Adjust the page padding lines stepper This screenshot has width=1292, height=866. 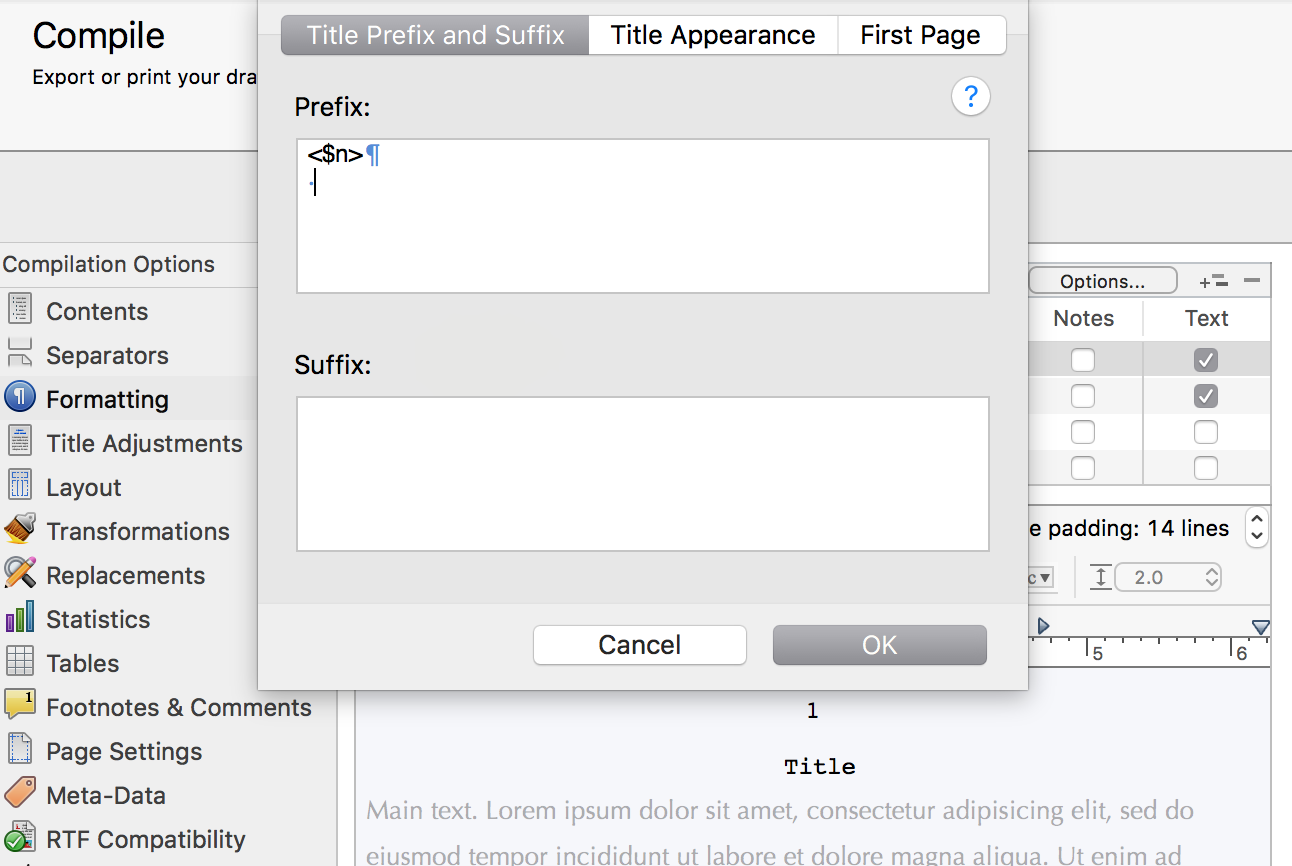(x=1257, y=527)
